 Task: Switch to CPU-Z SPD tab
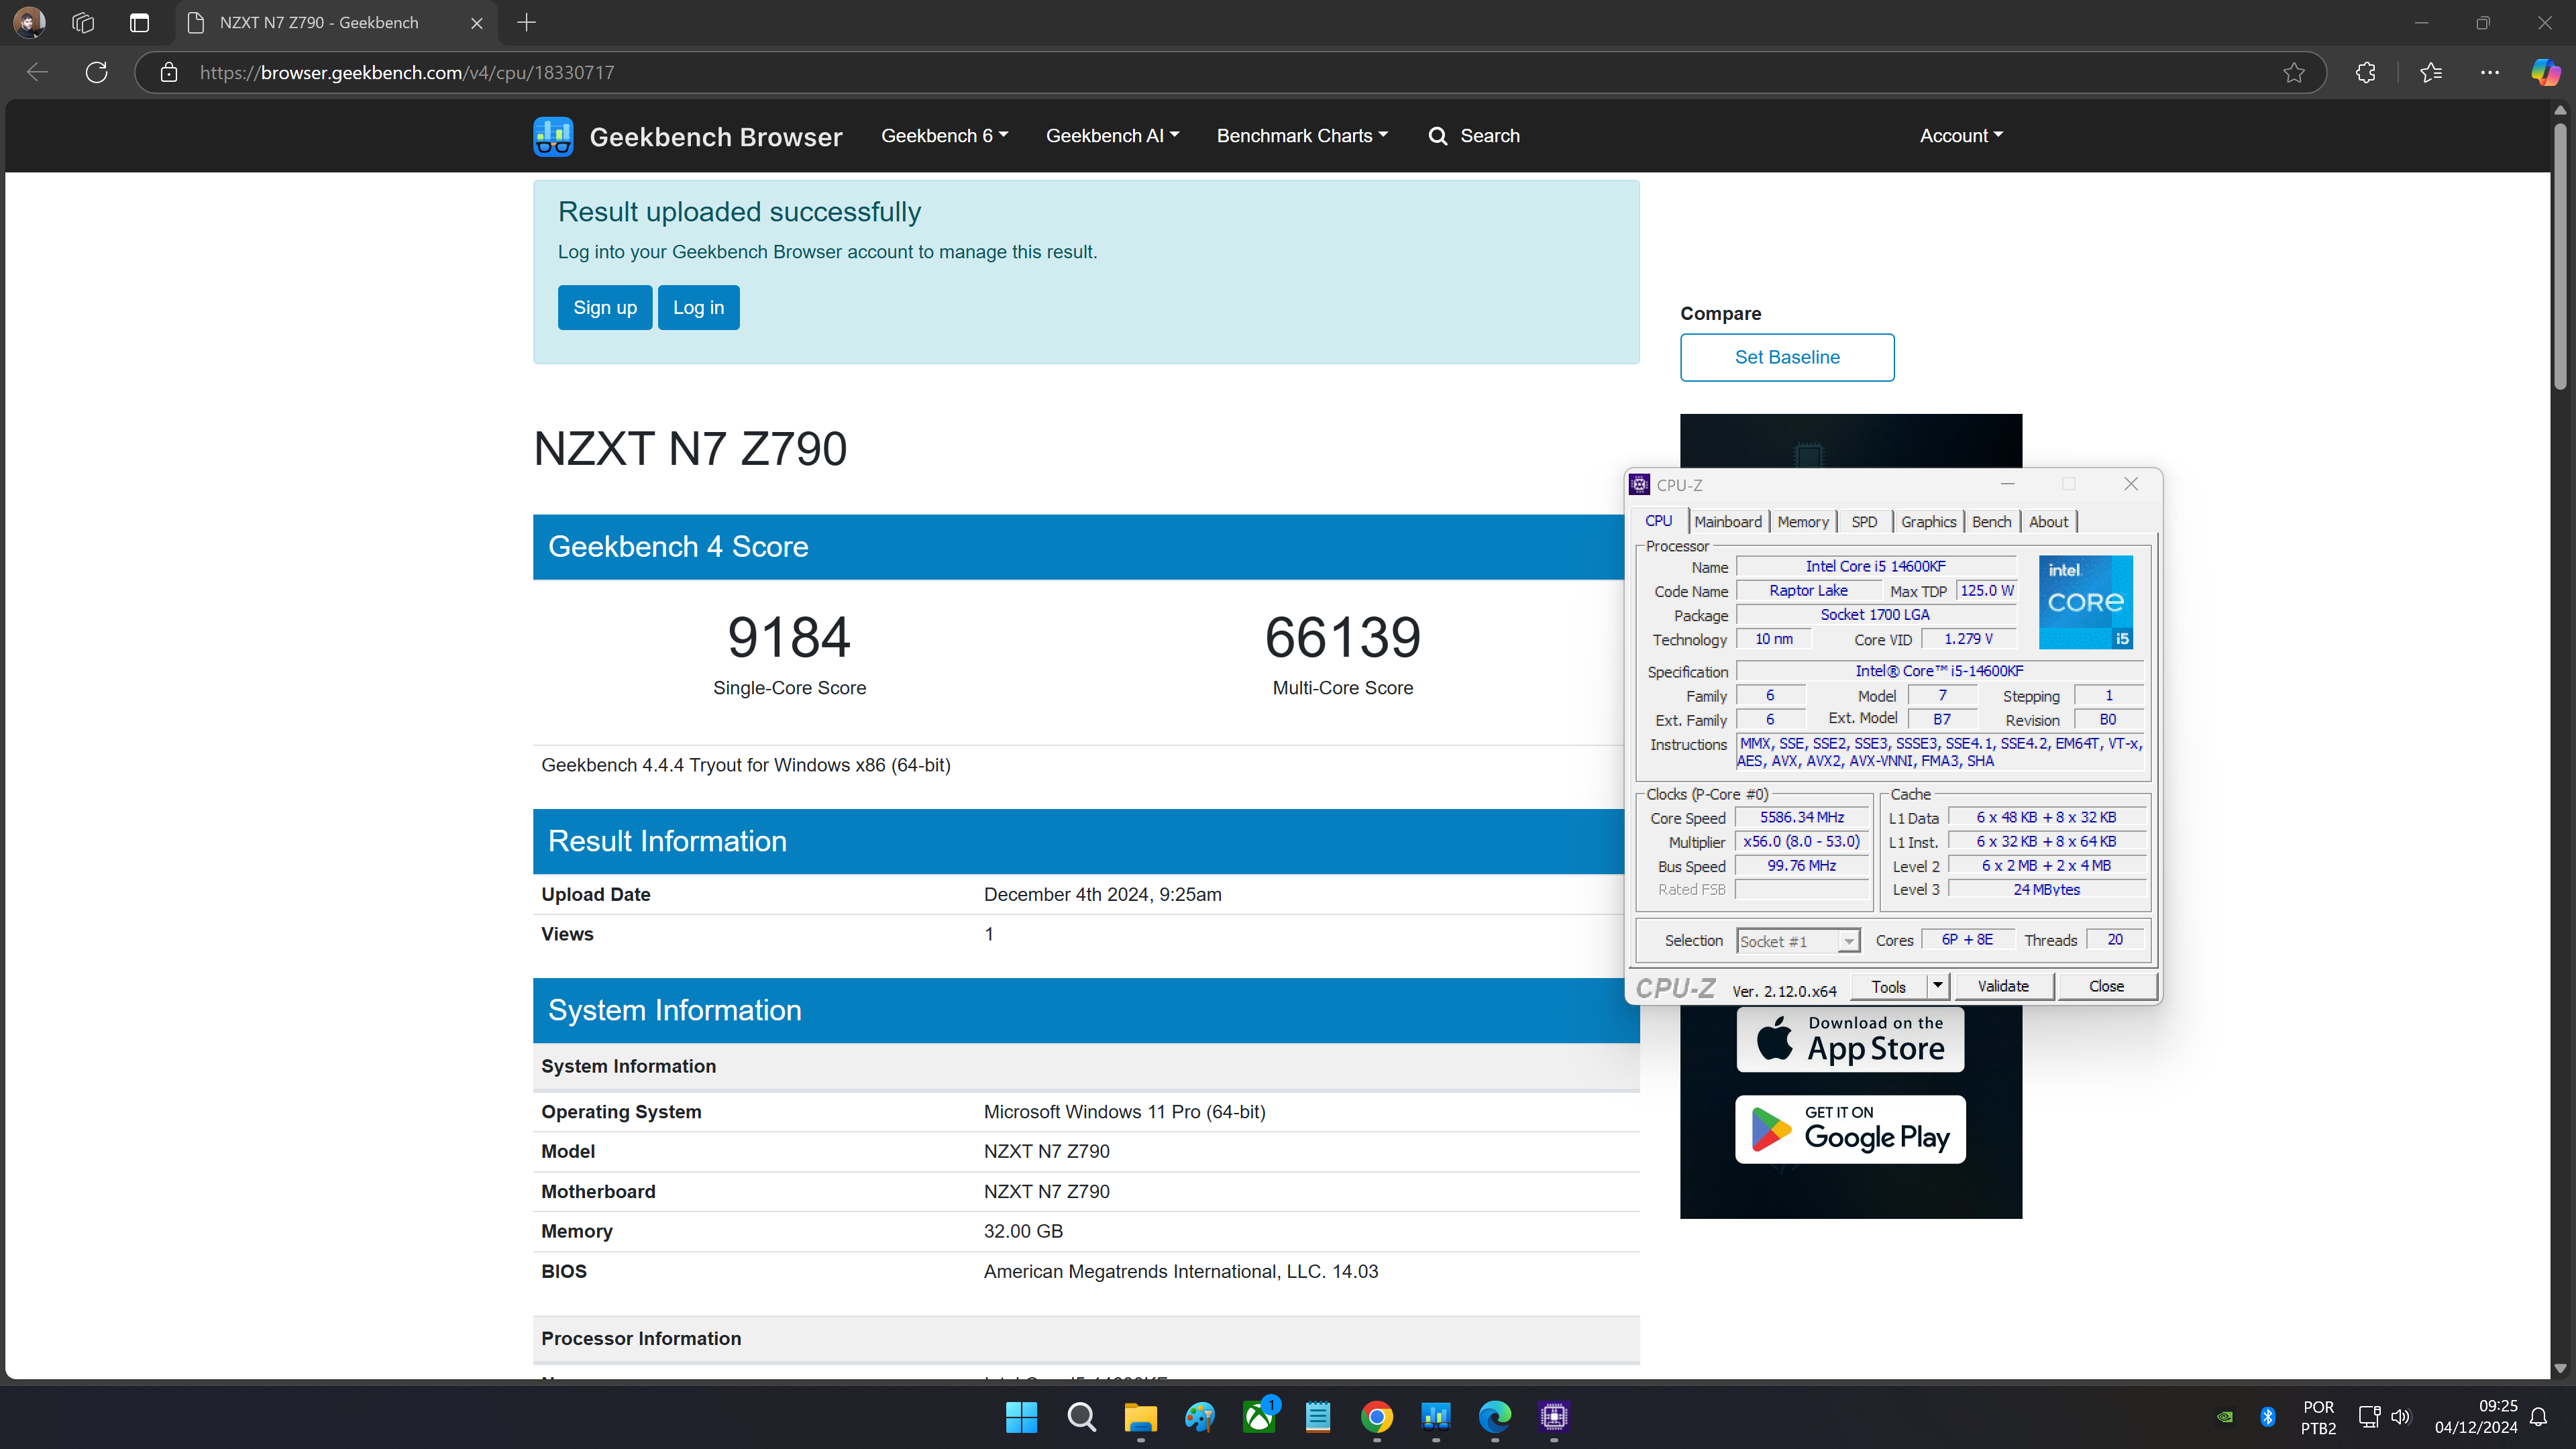pos(1864,522)
